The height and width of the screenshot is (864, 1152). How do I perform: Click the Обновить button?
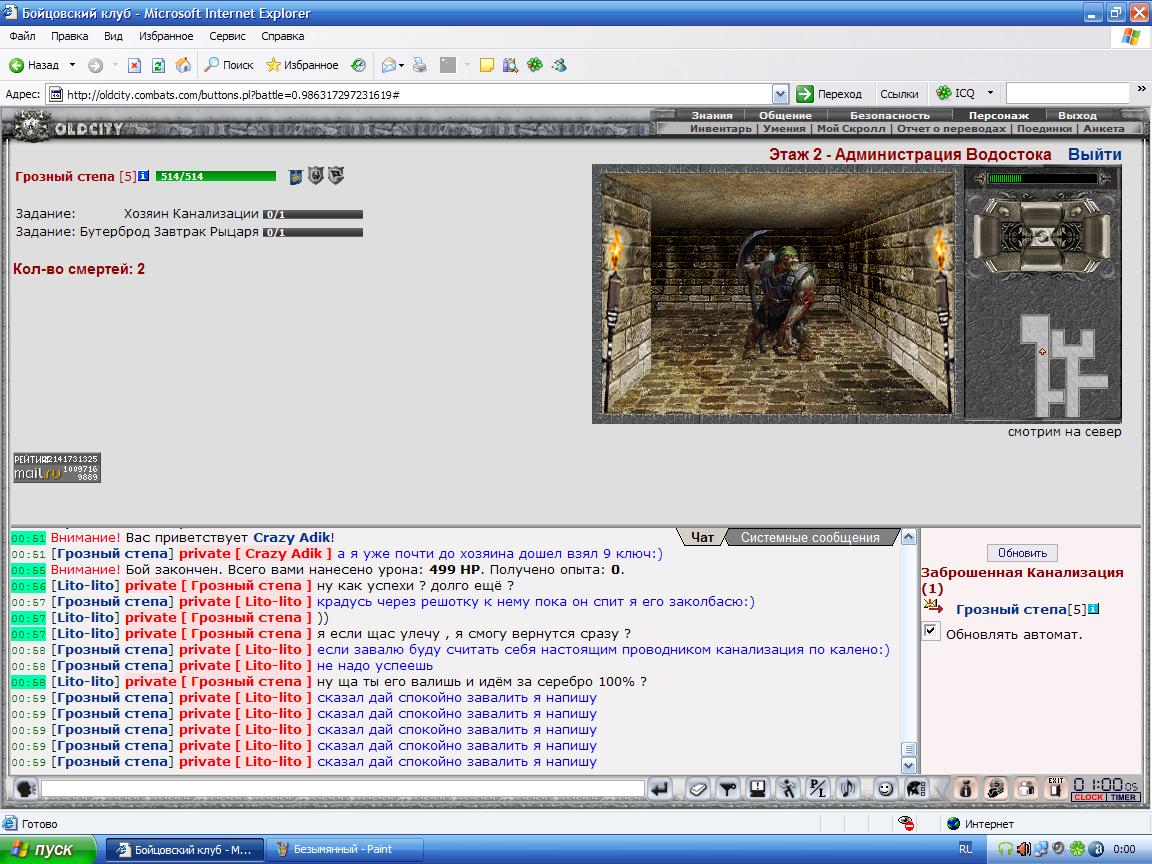[1022, 552]
